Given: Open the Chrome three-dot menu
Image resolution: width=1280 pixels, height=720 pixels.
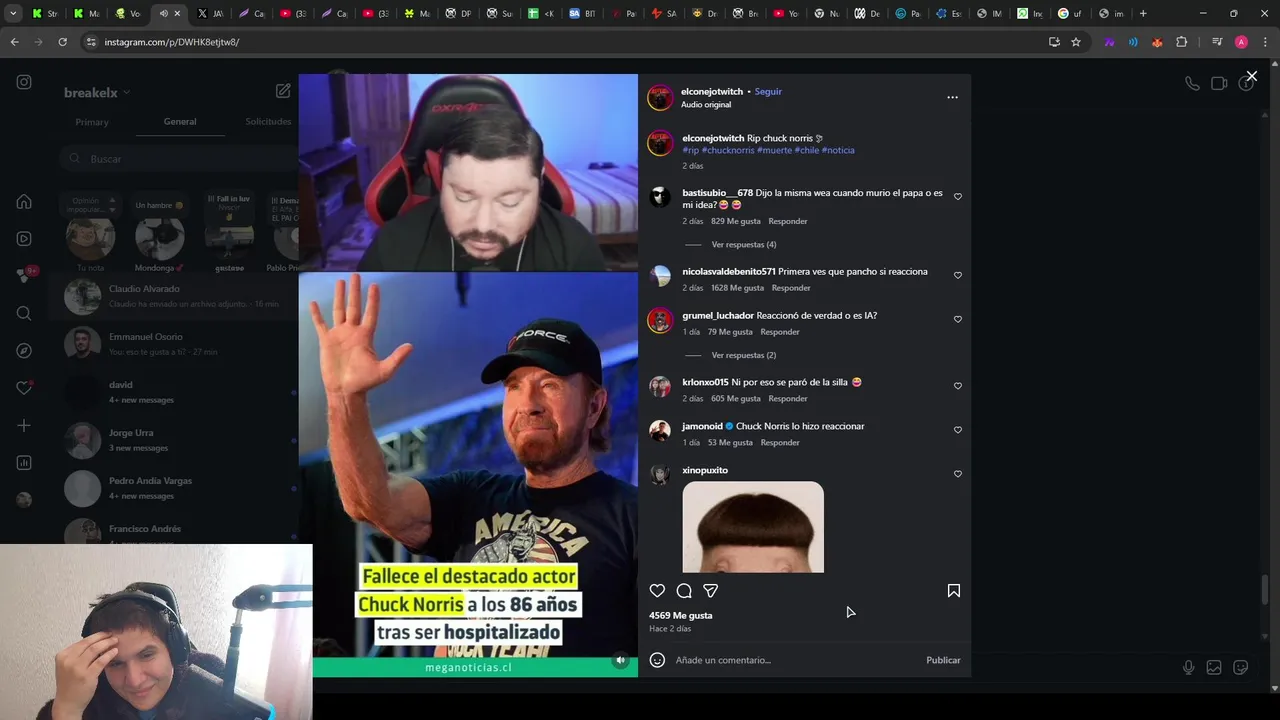Looking at the screenshot, I should [1265, 42].
